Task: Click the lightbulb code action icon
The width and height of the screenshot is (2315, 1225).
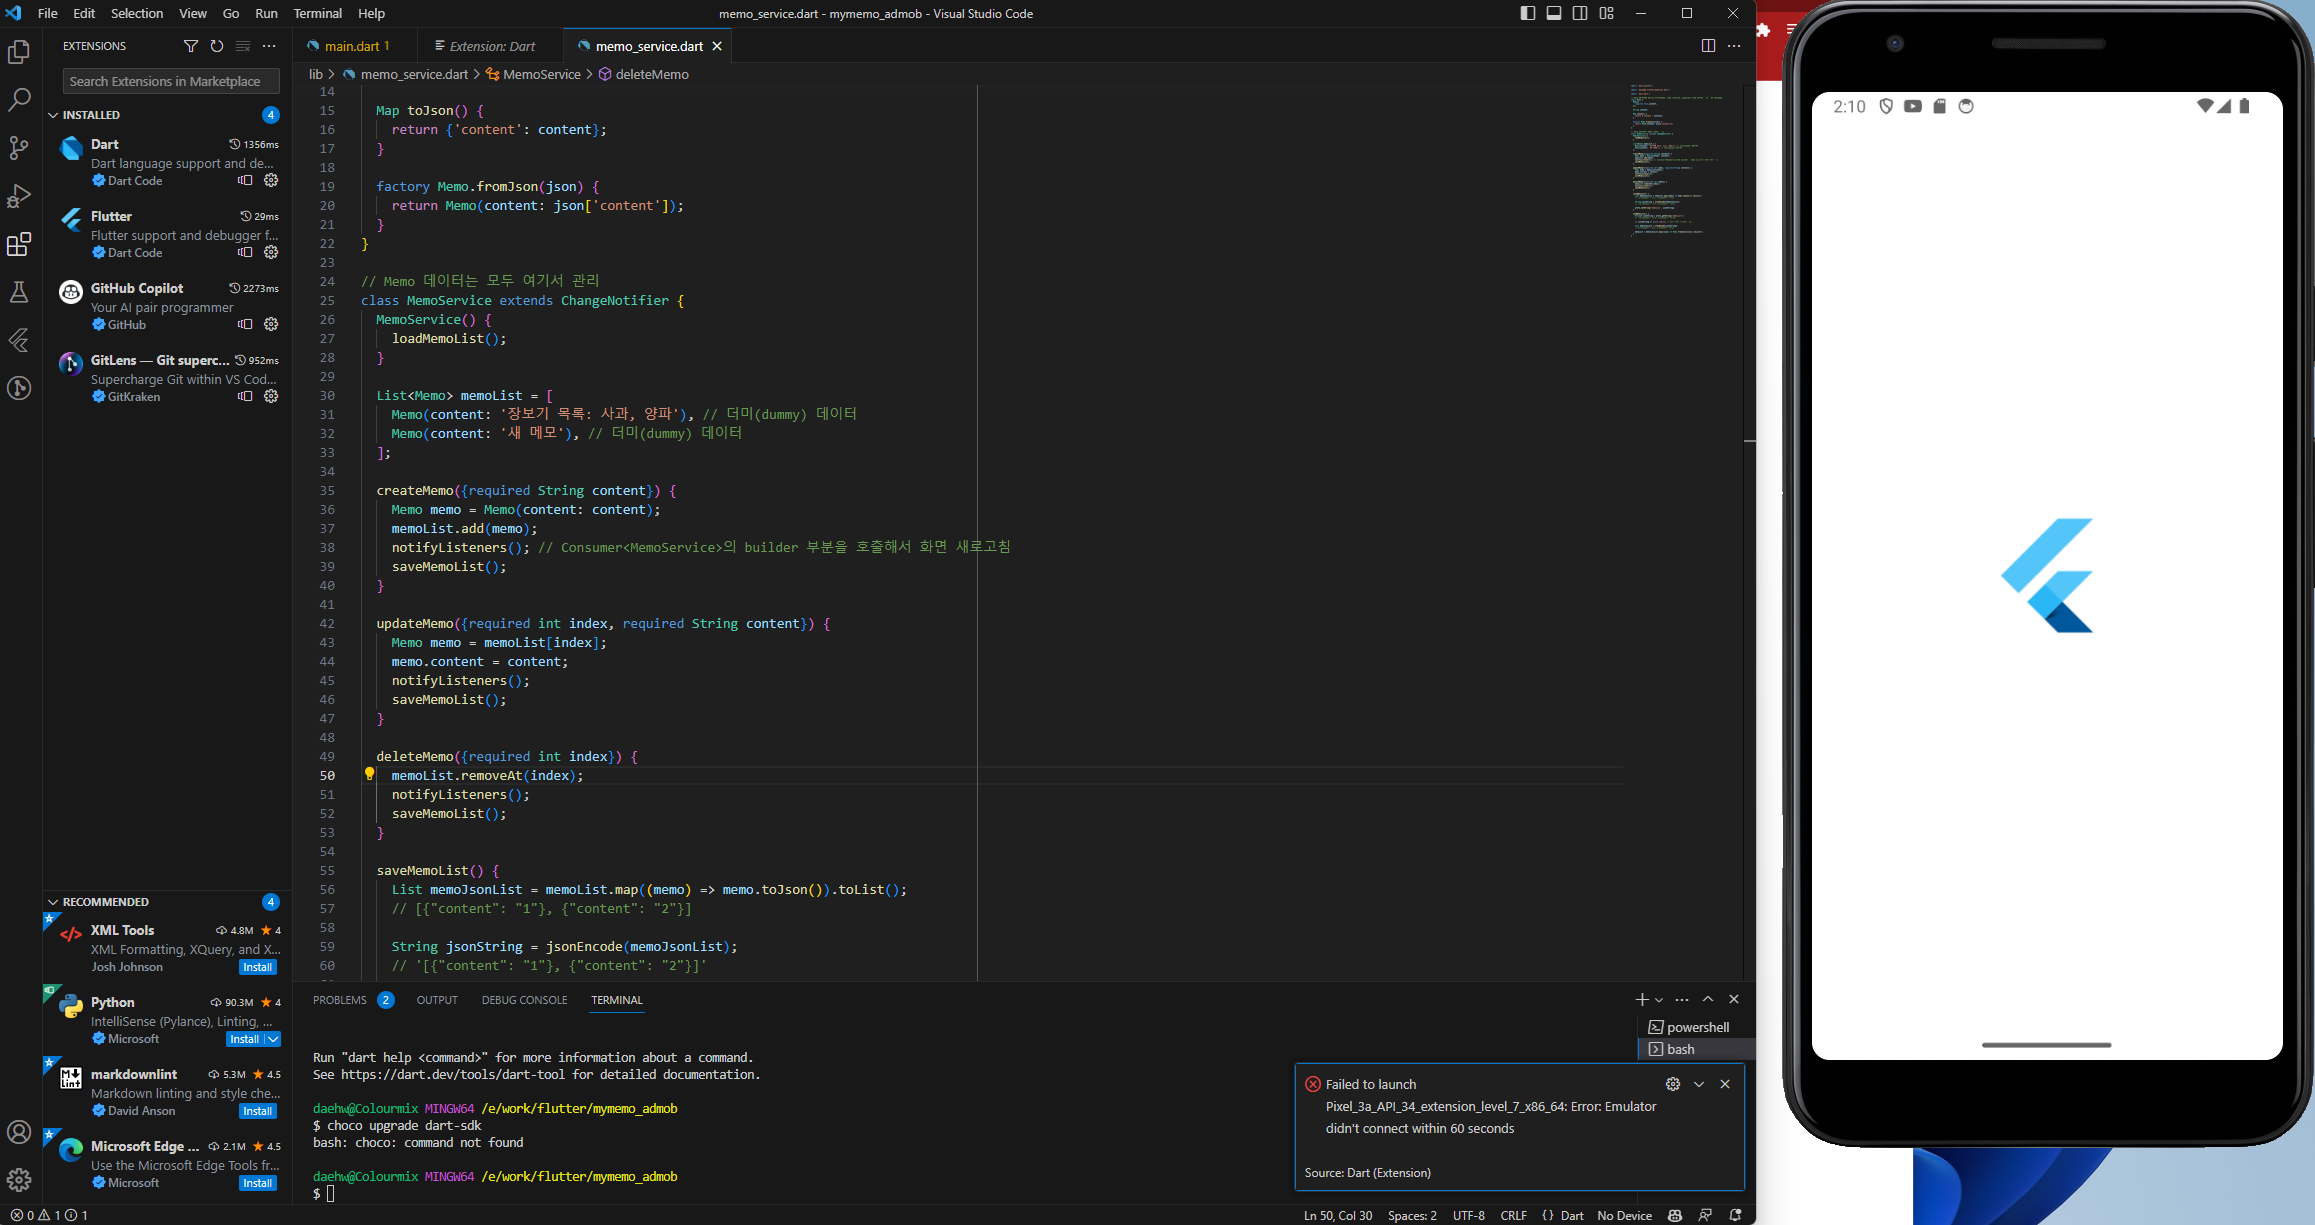Action: click(x=369, y=774)
